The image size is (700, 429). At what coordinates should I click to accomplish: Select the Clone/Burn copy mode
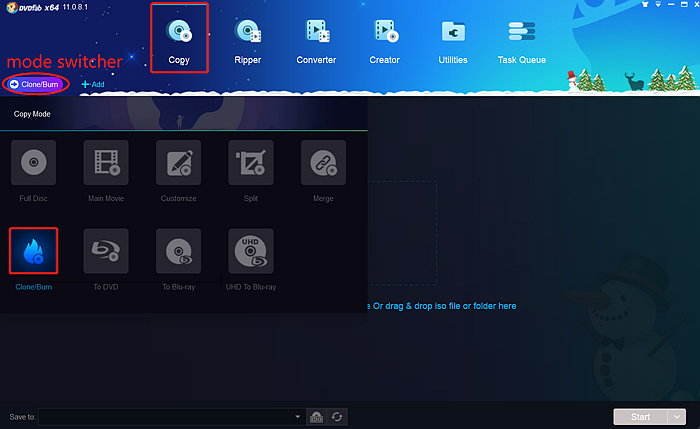(x=33, y=259)
